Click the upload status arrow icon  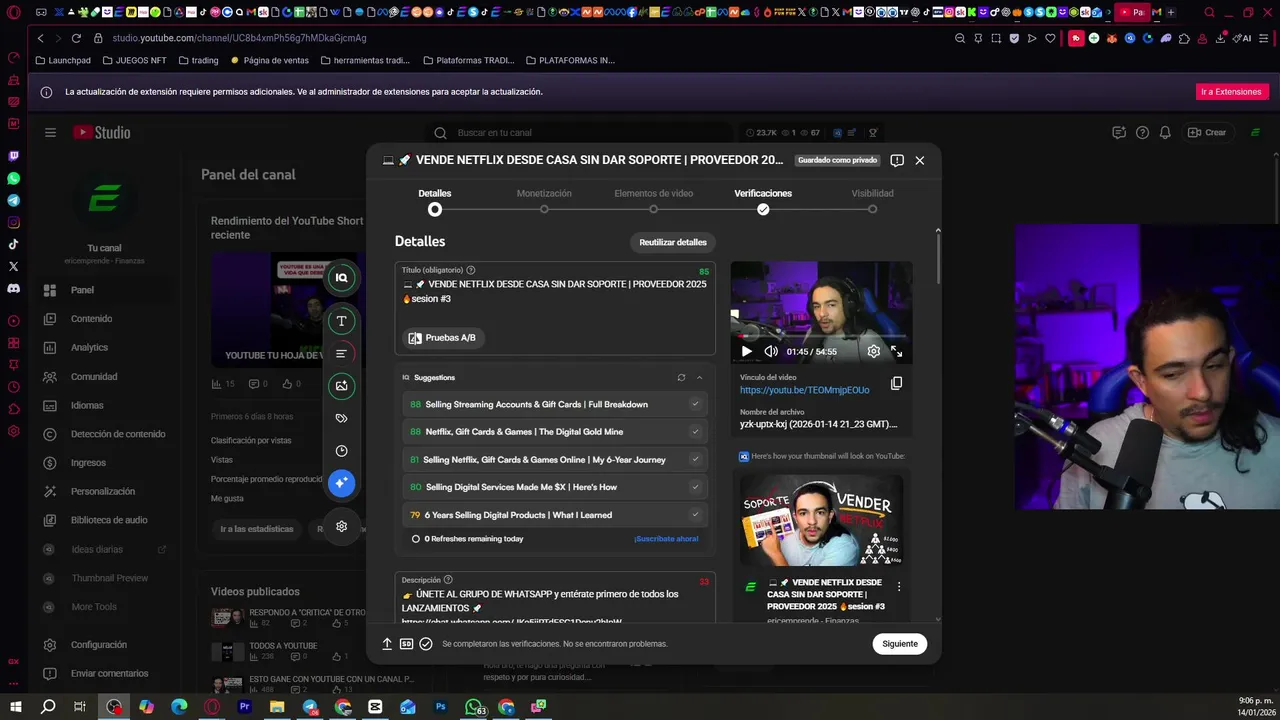(387, 644)
